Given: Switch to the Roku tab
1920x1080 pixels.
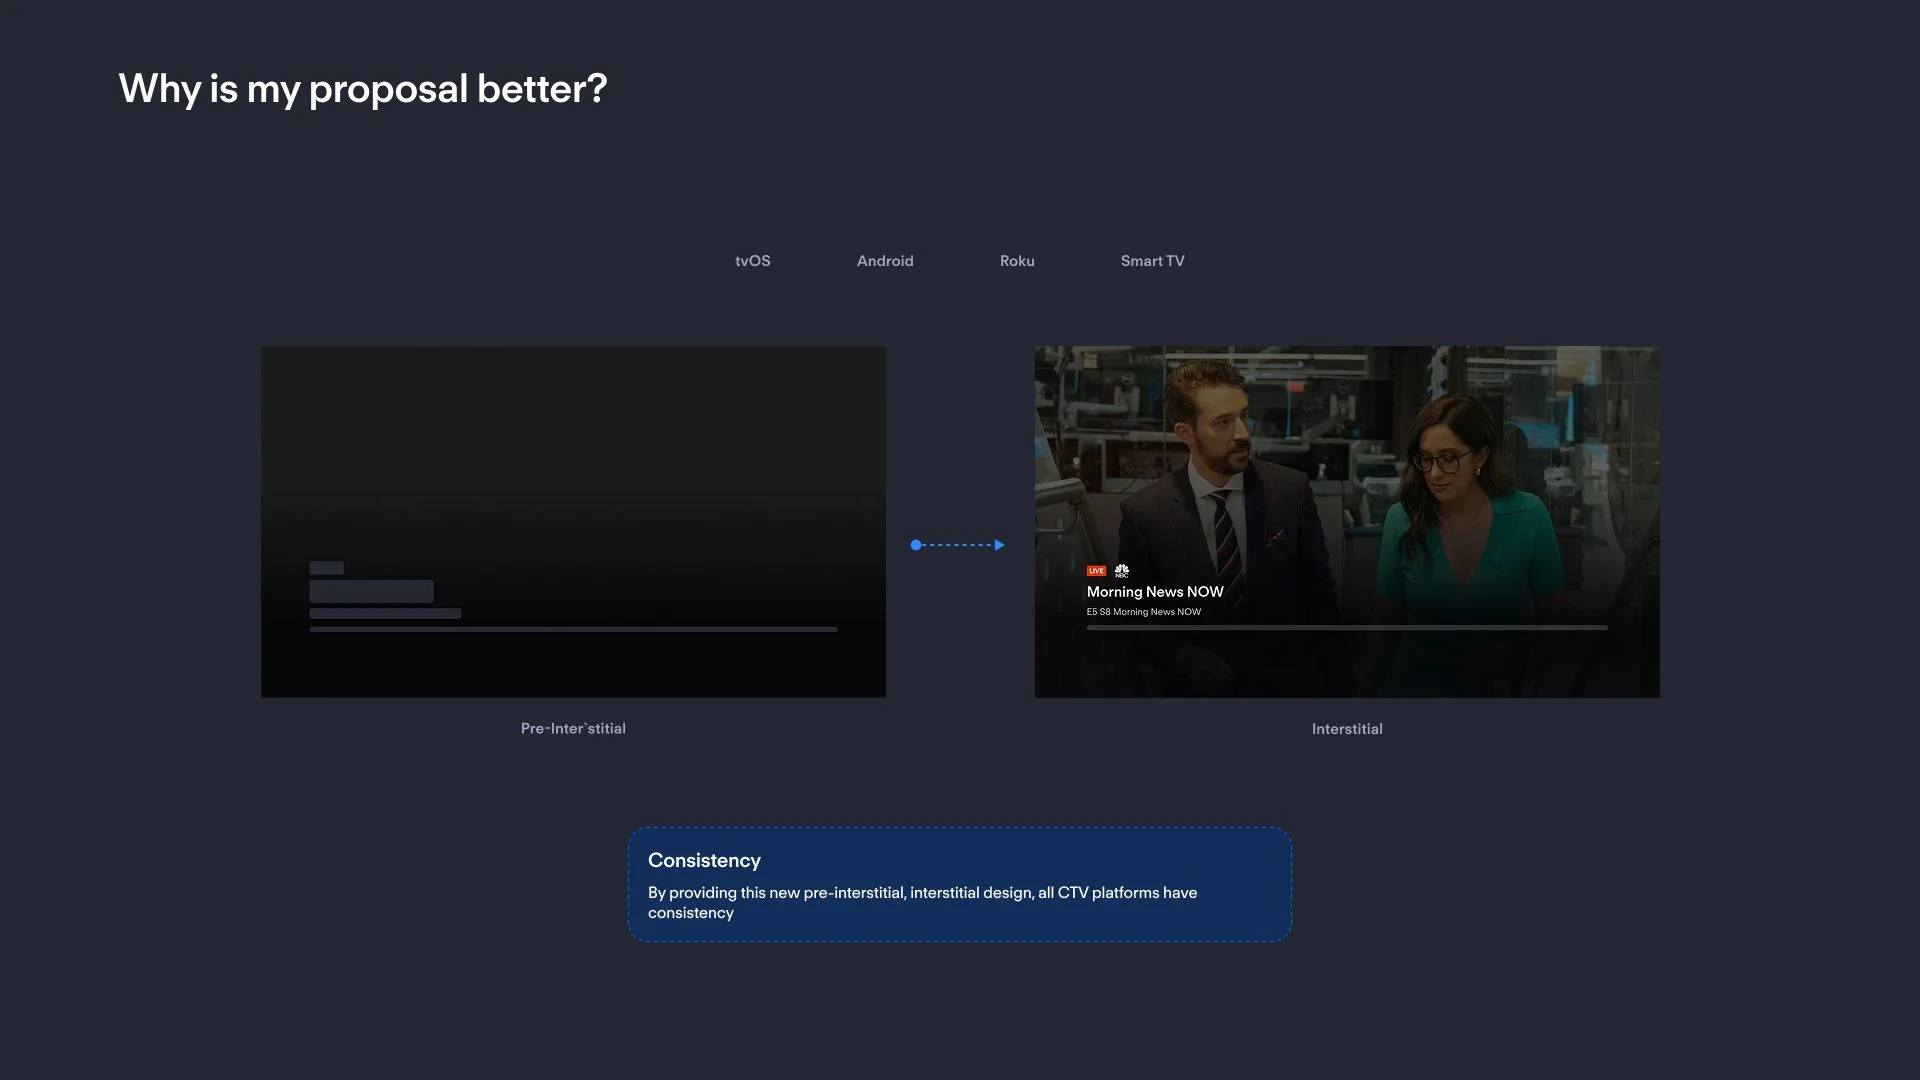Looking at the screenshot, I should [x=1017, y=261].
